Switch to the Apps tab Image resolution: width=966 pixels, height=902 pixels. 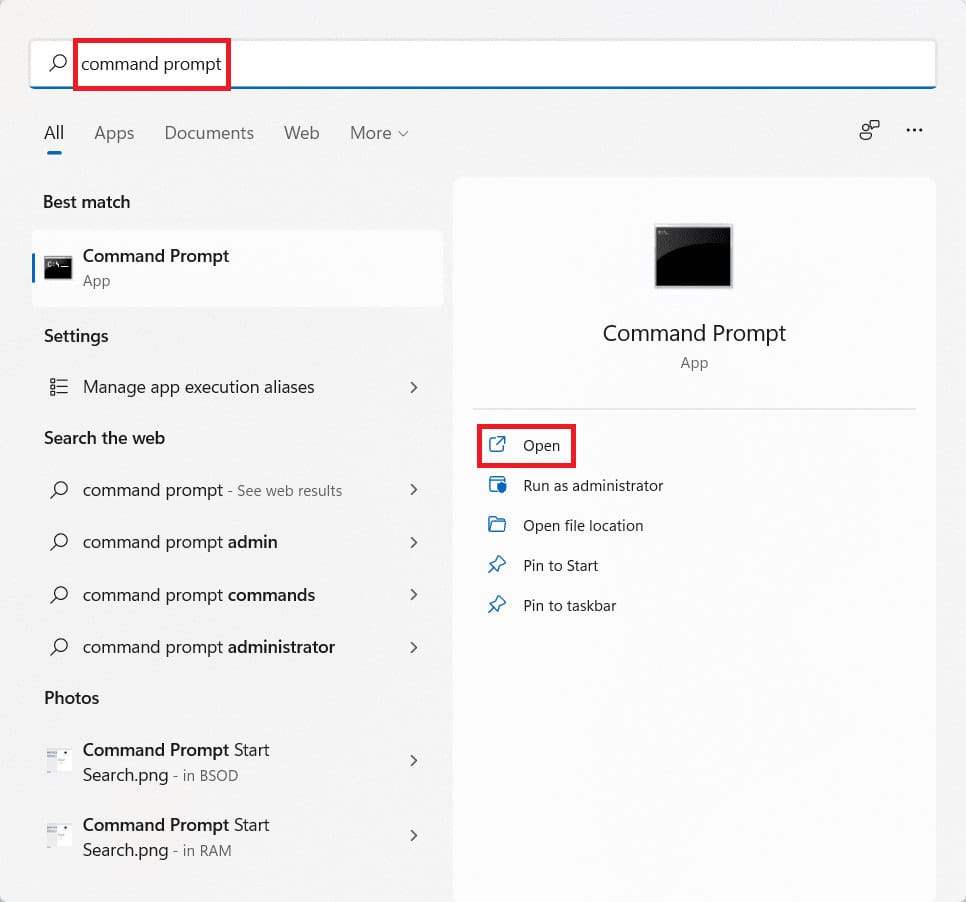(114, 133)
